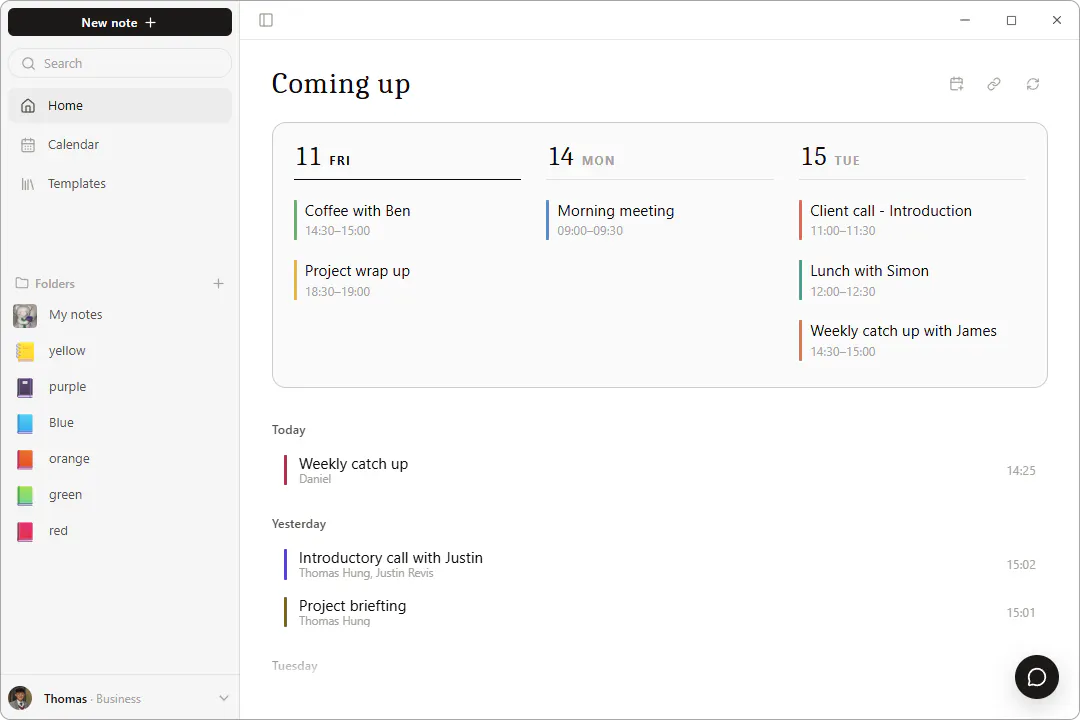This screenshot has width=1080, height=720.
Task: Open the Templates section
Action: point(120,184)
